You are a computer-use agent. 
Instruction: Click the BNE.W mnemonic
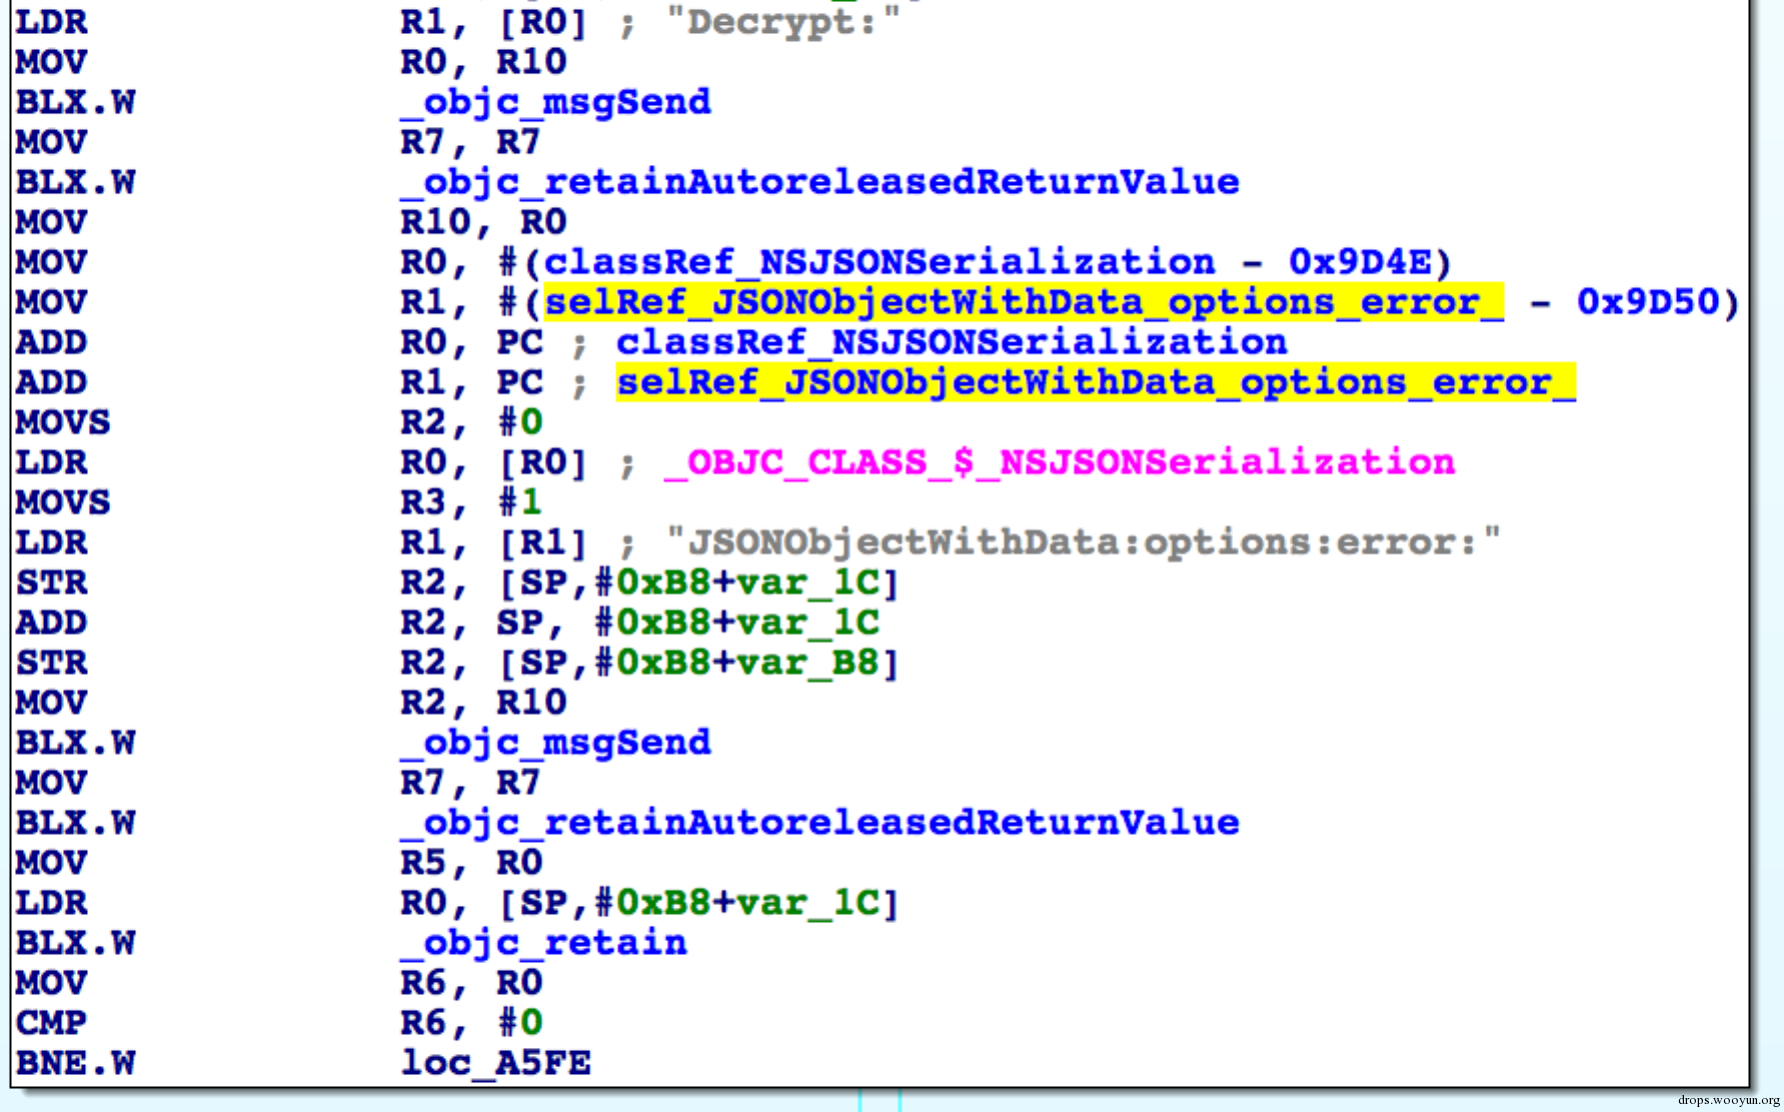pos(75,1062)
